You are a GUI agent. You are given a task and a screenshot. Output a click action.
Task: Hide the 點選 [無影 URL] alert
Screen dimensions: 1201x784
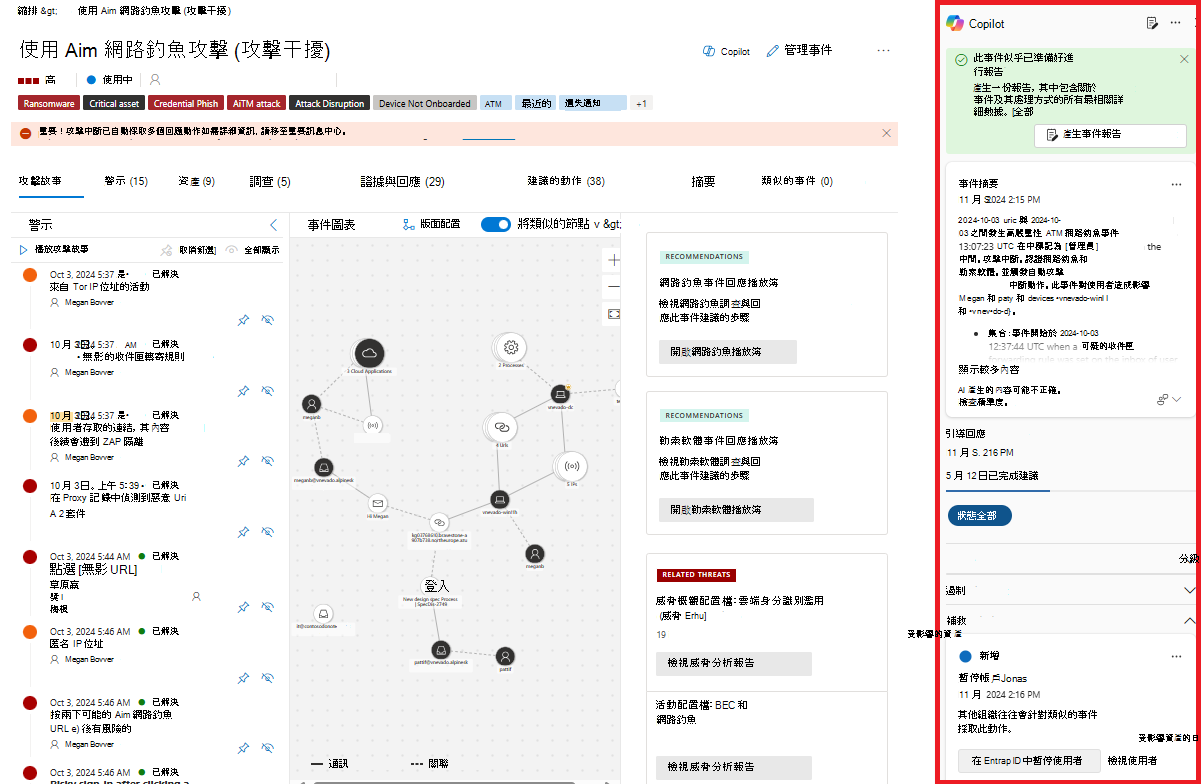pyautogui.click(x=267, y=607)
